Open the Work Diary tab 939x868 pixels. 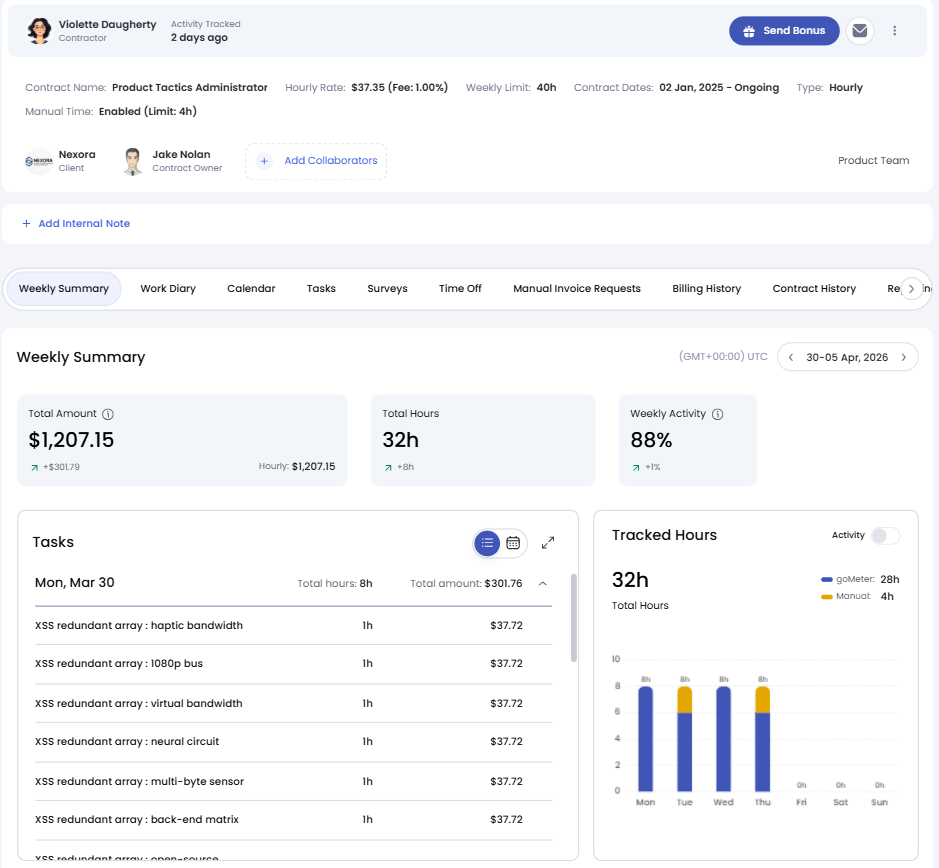pyautogui.click(x=168, y=289)
